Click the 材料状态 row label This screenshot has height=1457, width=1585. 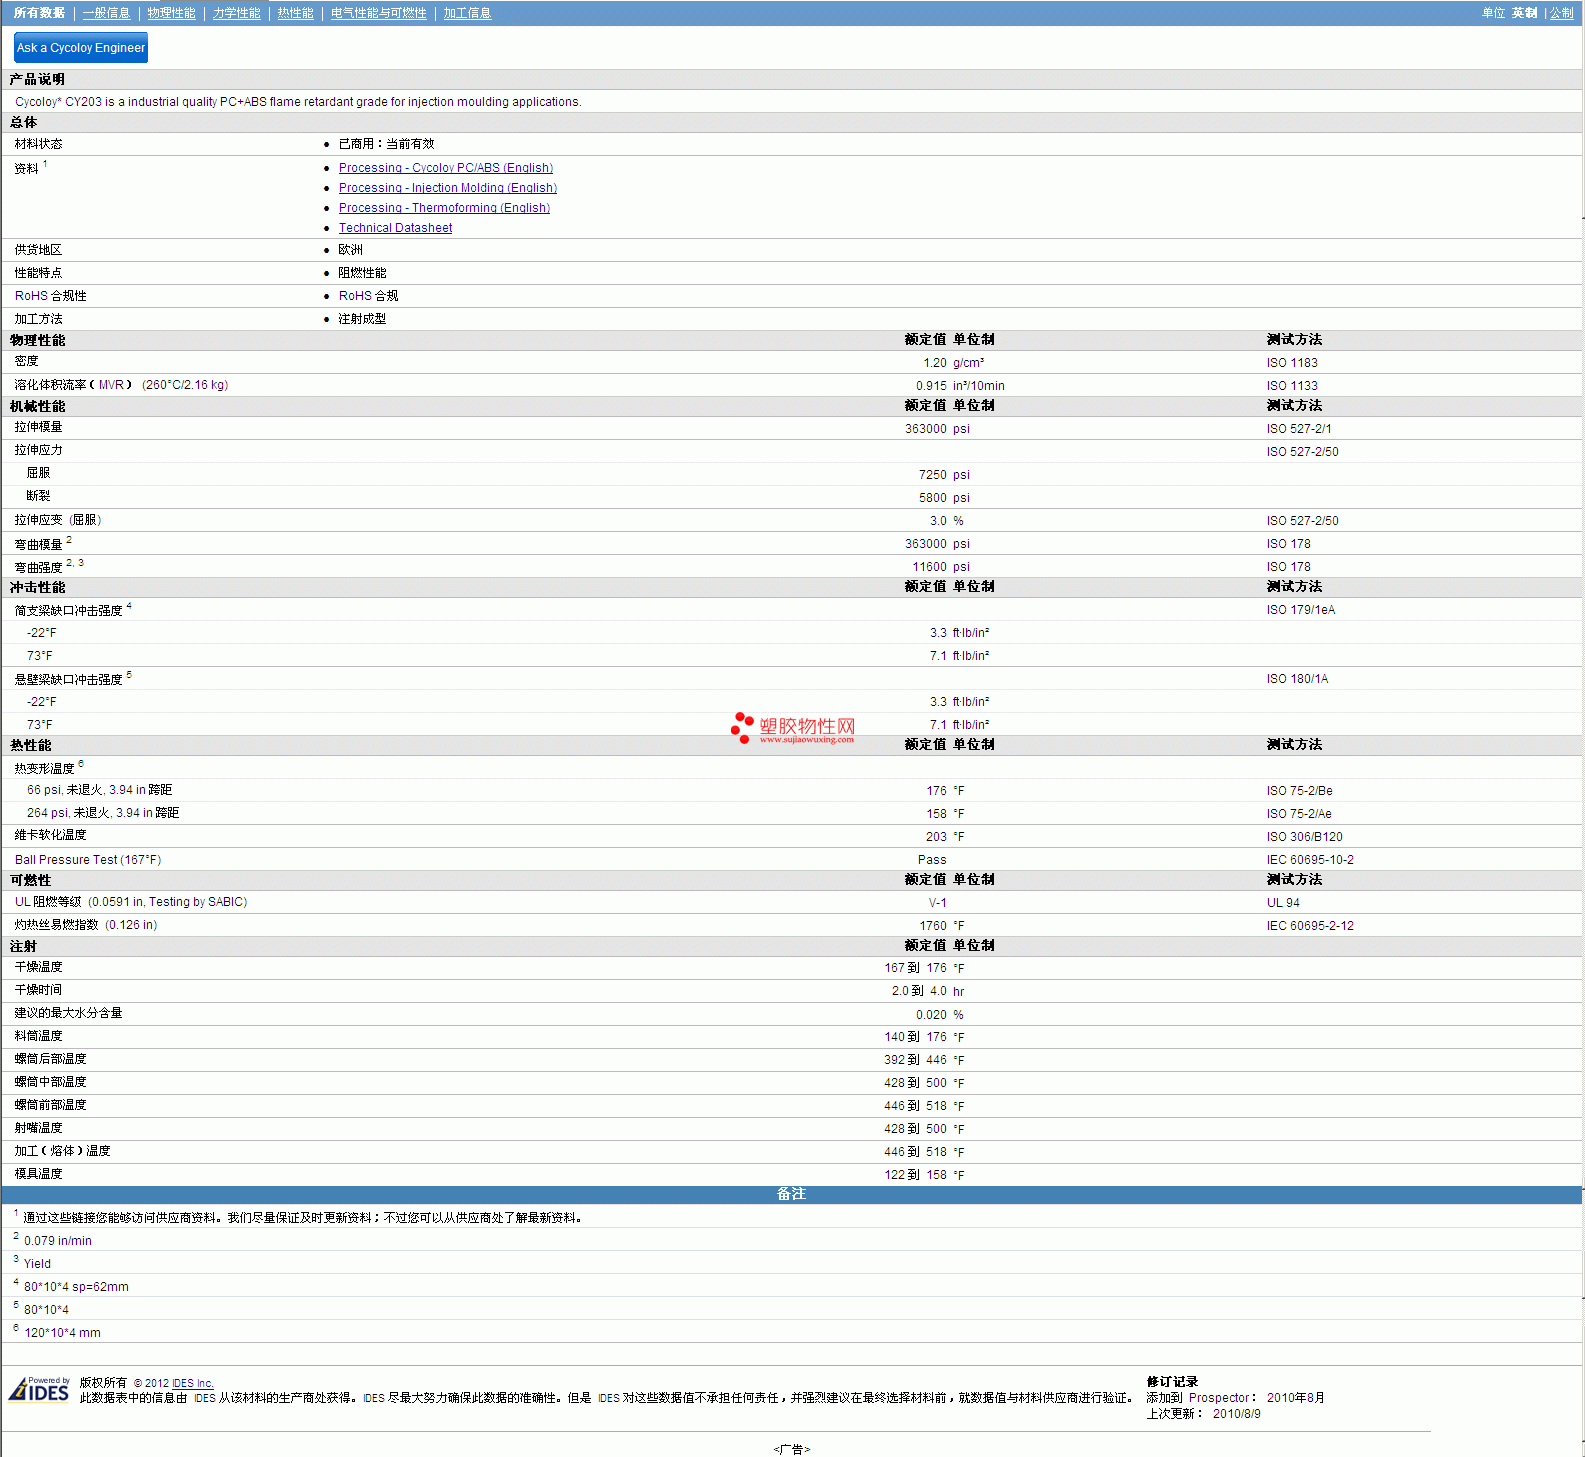[38, 144]
